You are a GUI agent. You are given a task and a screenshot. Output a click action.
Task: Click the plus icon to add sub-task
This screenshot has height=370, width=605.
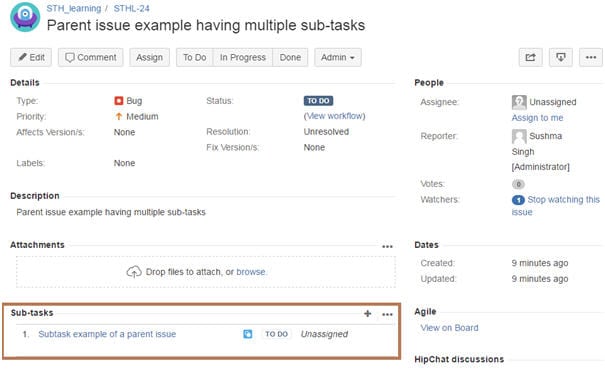click(x=367, y=314)
